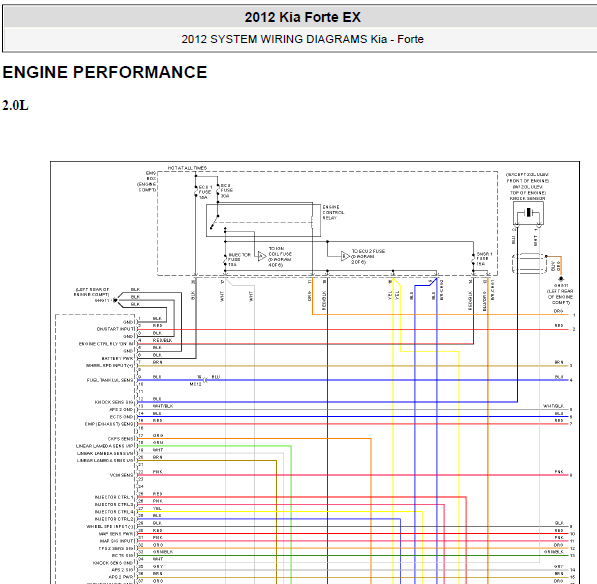Click the WHEEL SPD INPUT (+) label
Viewport: 597px width, 584px height.
(110, 365)
